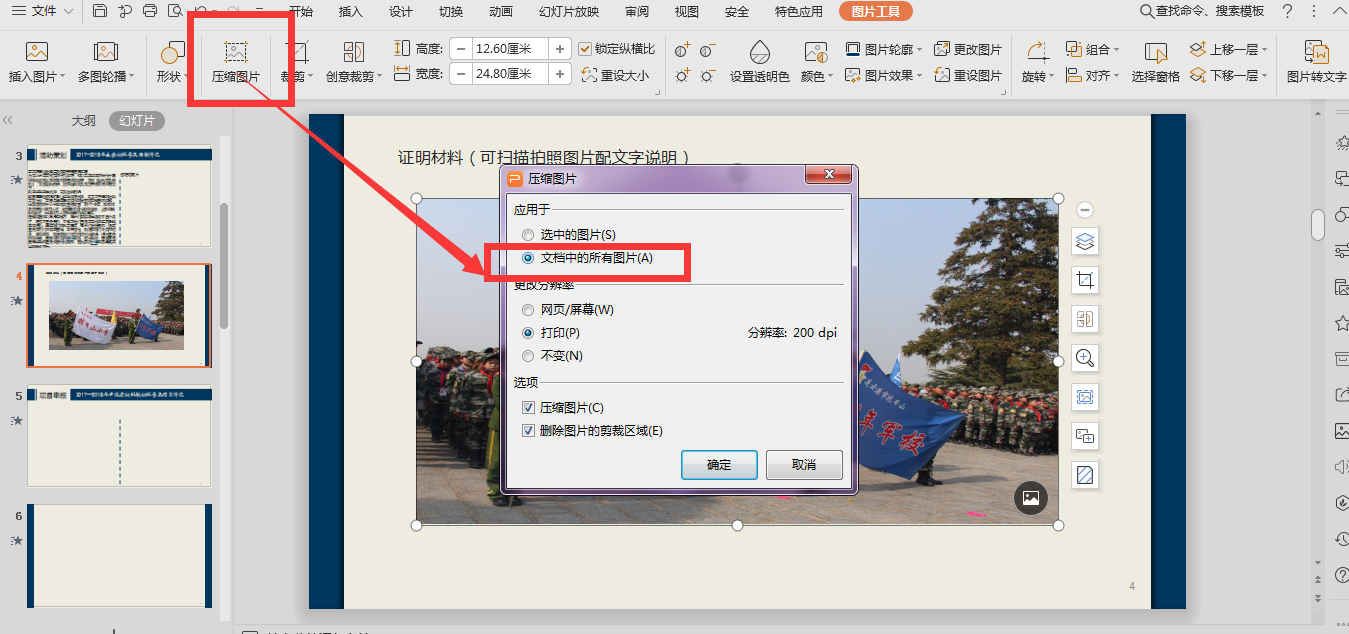Toggle the 锁定纵横比 checkbox
This screenshot has width=1349, height=634.
pos(585,48)
